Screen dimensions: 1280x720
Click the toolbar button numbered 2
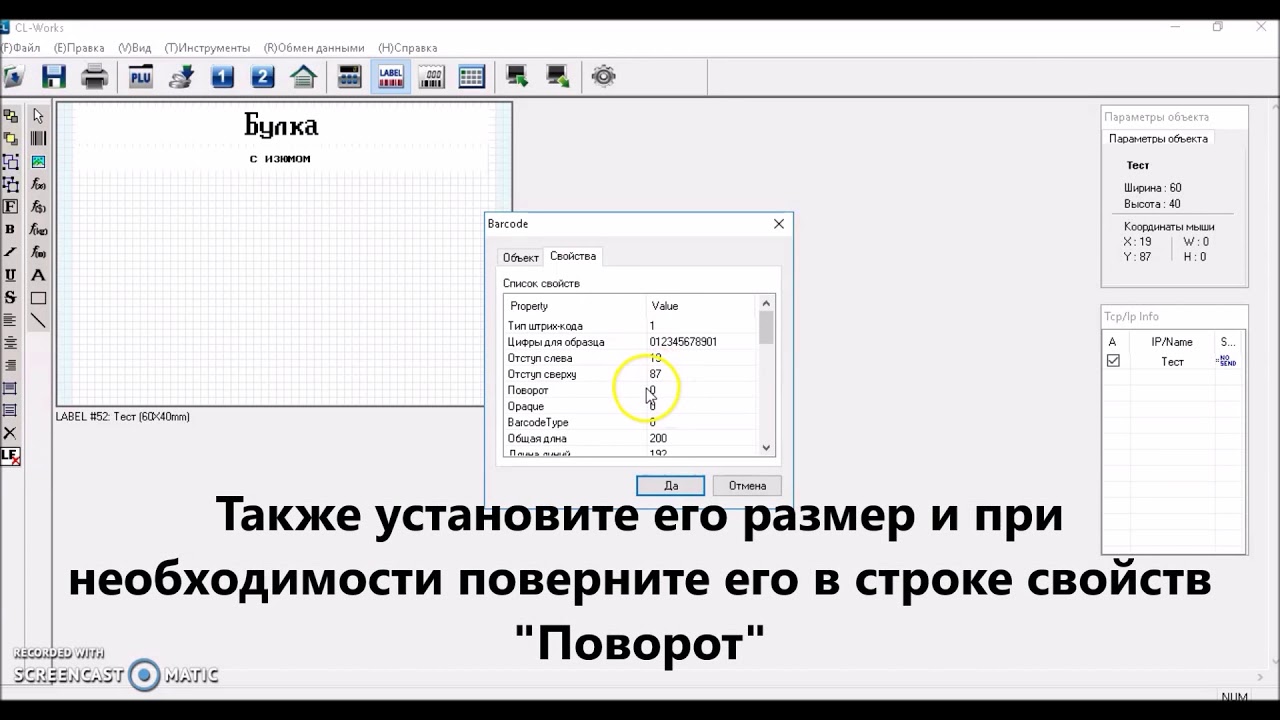point(263,76)
